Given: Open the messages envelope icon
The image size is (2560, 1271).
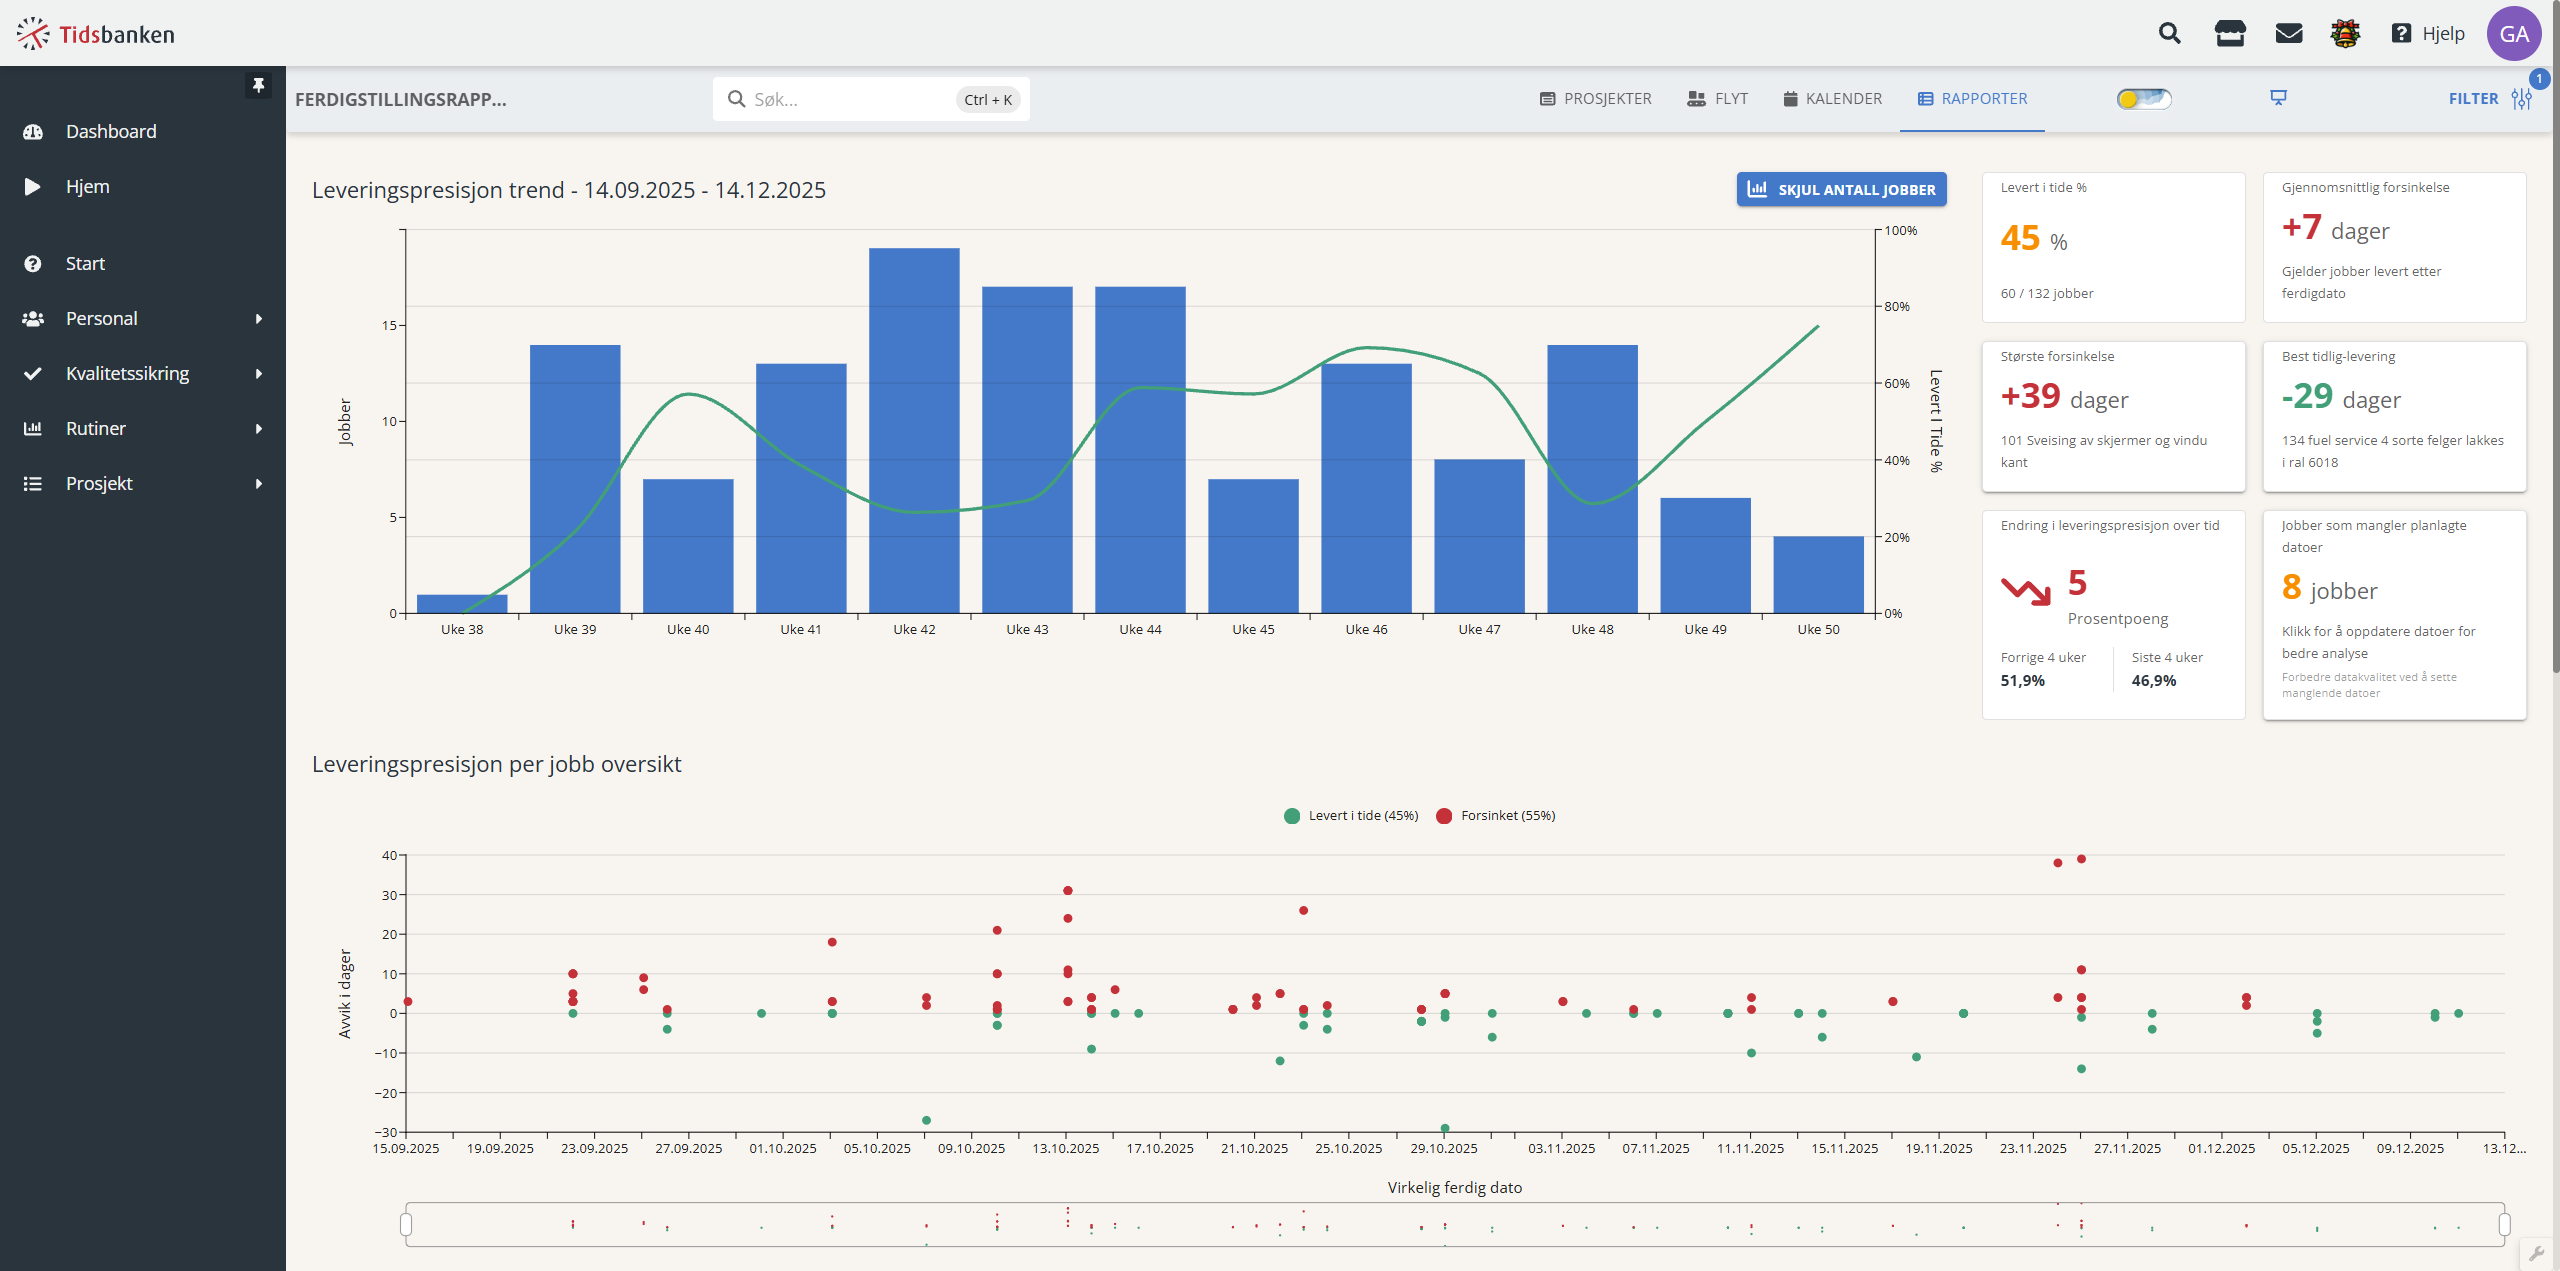Looking at the screenshot, I should pos(2289,34).
